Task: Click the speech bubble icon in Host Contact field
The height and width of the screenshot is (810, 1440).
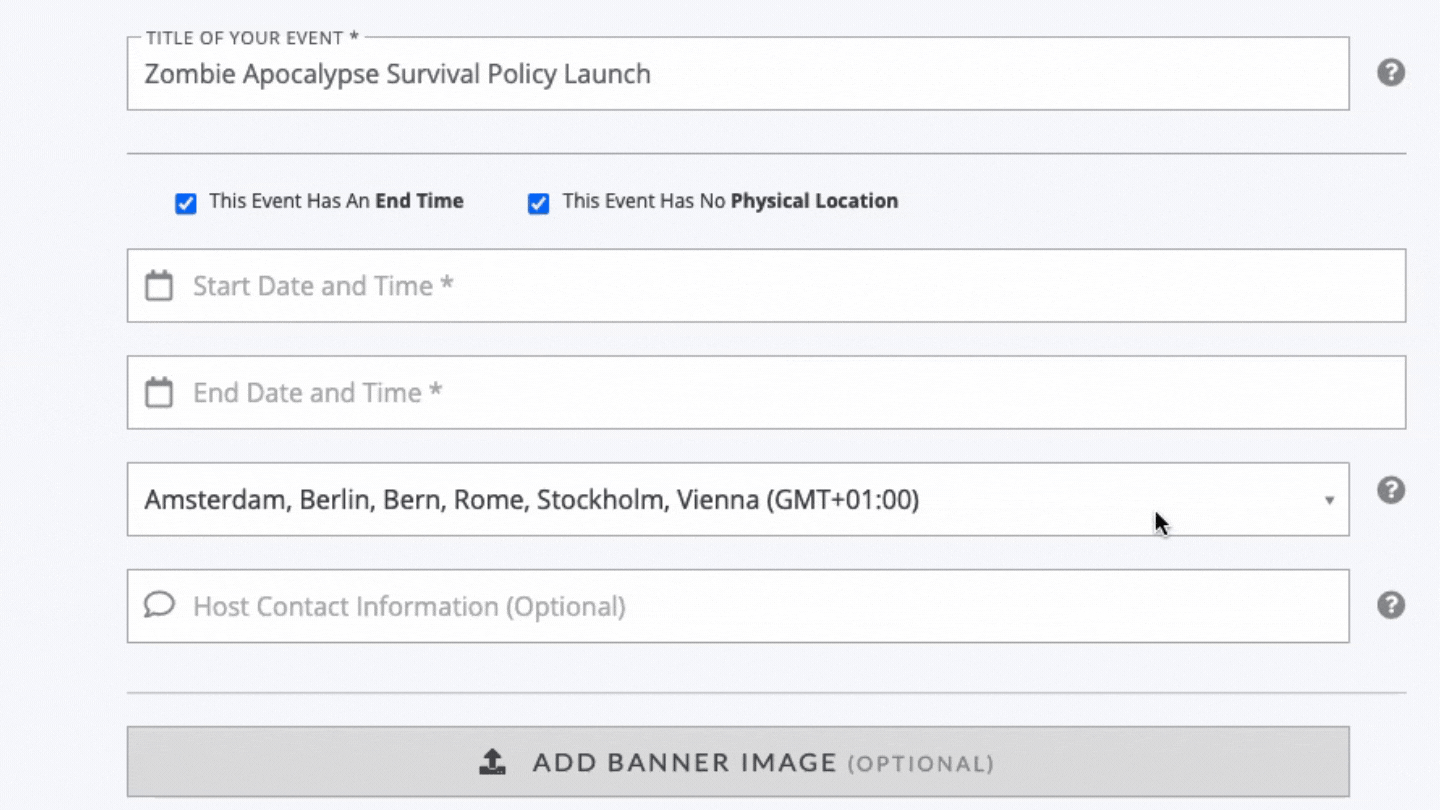Action: 159,605
